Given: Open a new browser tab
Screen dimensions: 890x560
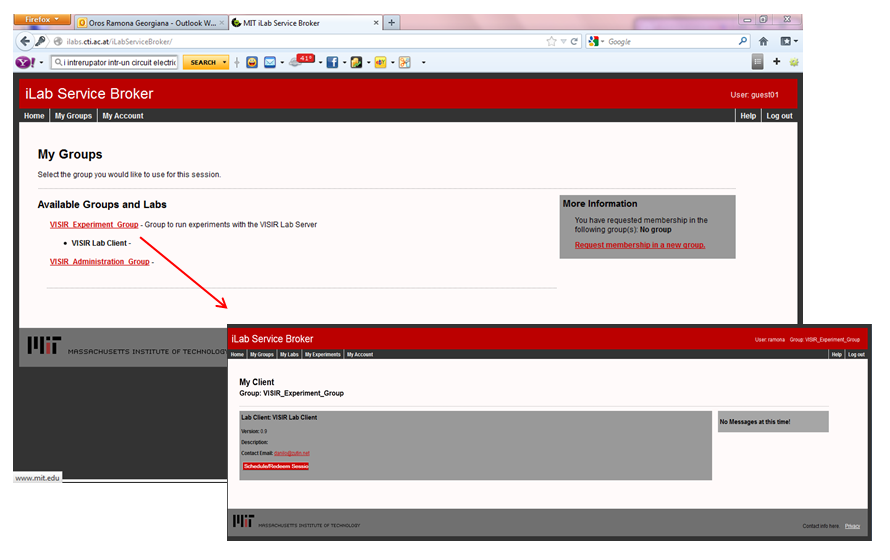Looking at the screenshot, I should click(x=392, y=23).
